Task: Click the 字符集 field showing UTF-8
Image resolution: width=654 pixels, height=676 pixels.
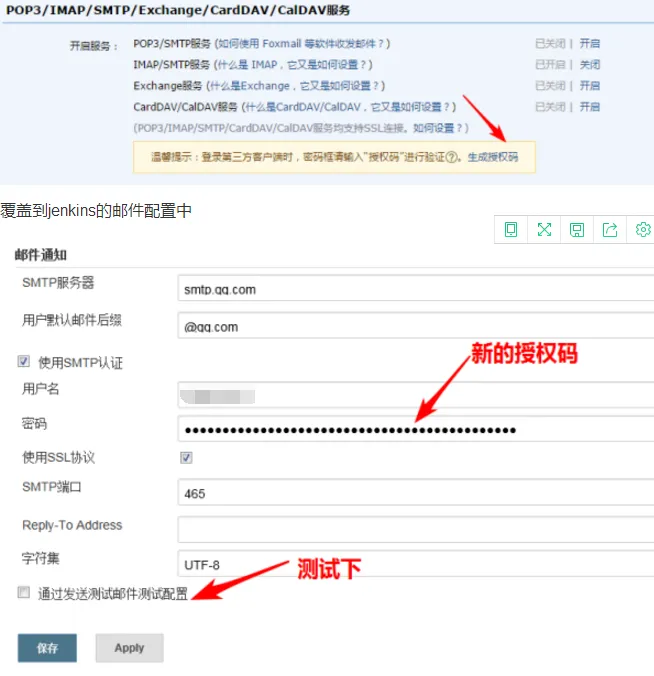Action: click(x=416, y=563)
